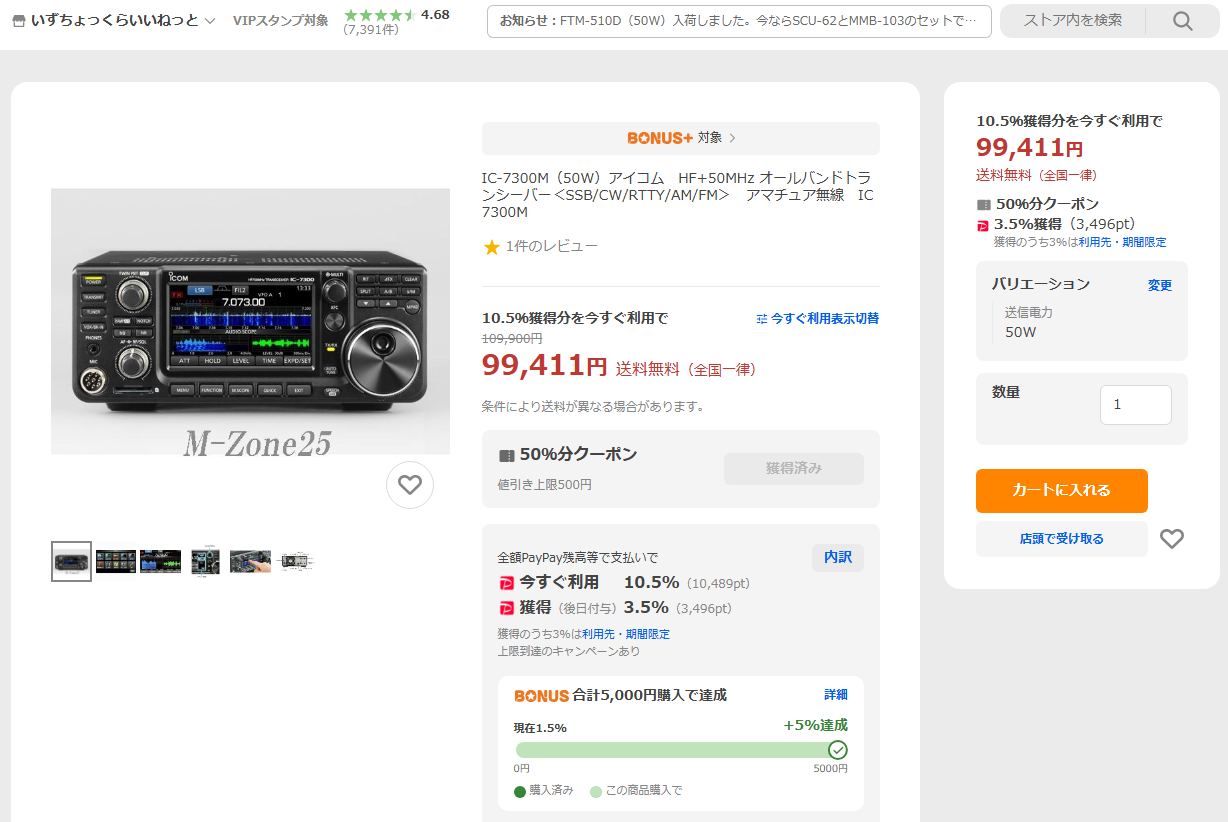
Task: Click the magnifier search icon
Action: [x=1183, y=21]
